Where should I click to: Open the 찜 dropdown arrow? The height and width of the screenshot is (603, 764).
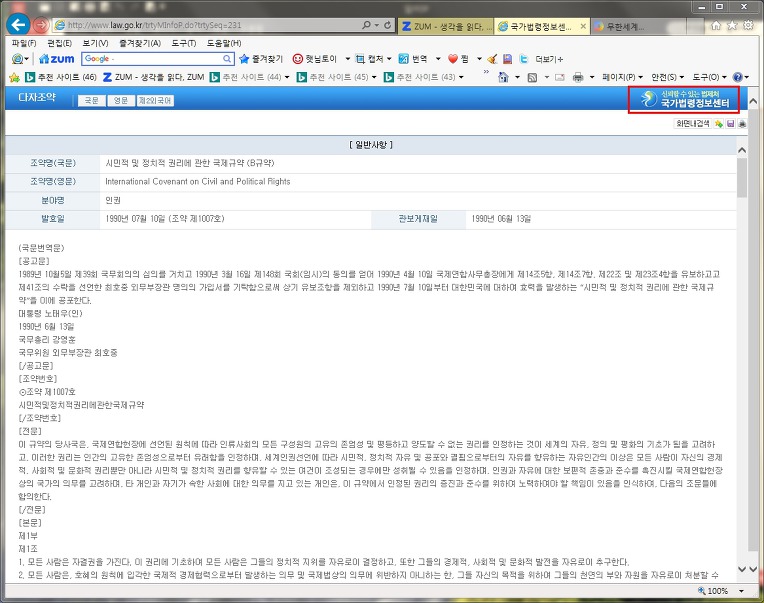click(479, 59)
